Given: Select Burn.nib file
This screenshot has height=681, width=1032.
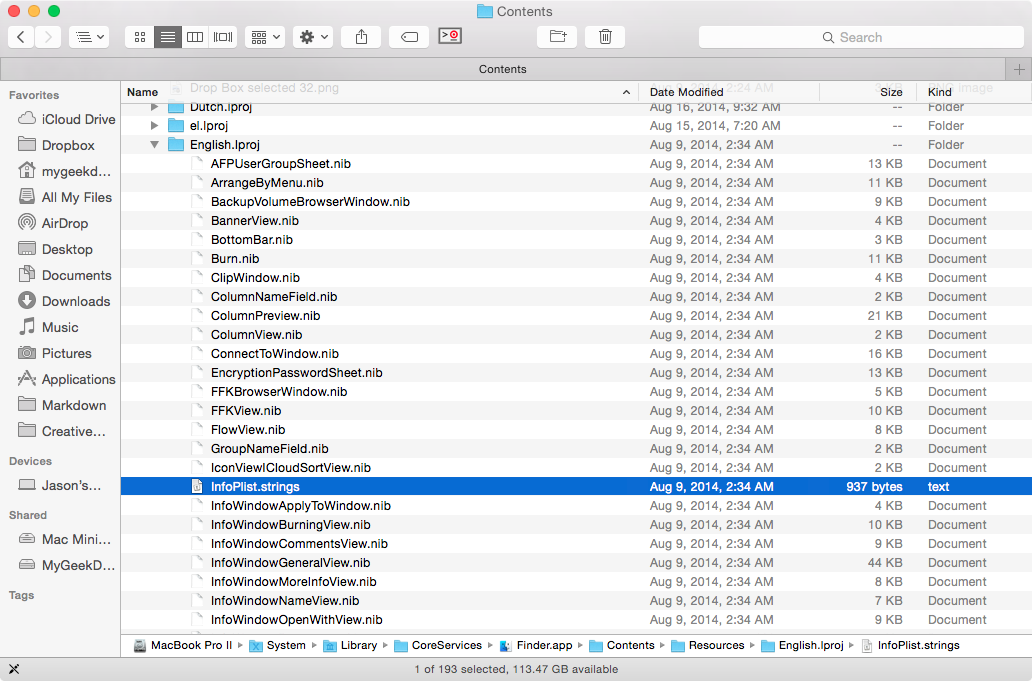Looking at the screenshot, I should [576, 259].
